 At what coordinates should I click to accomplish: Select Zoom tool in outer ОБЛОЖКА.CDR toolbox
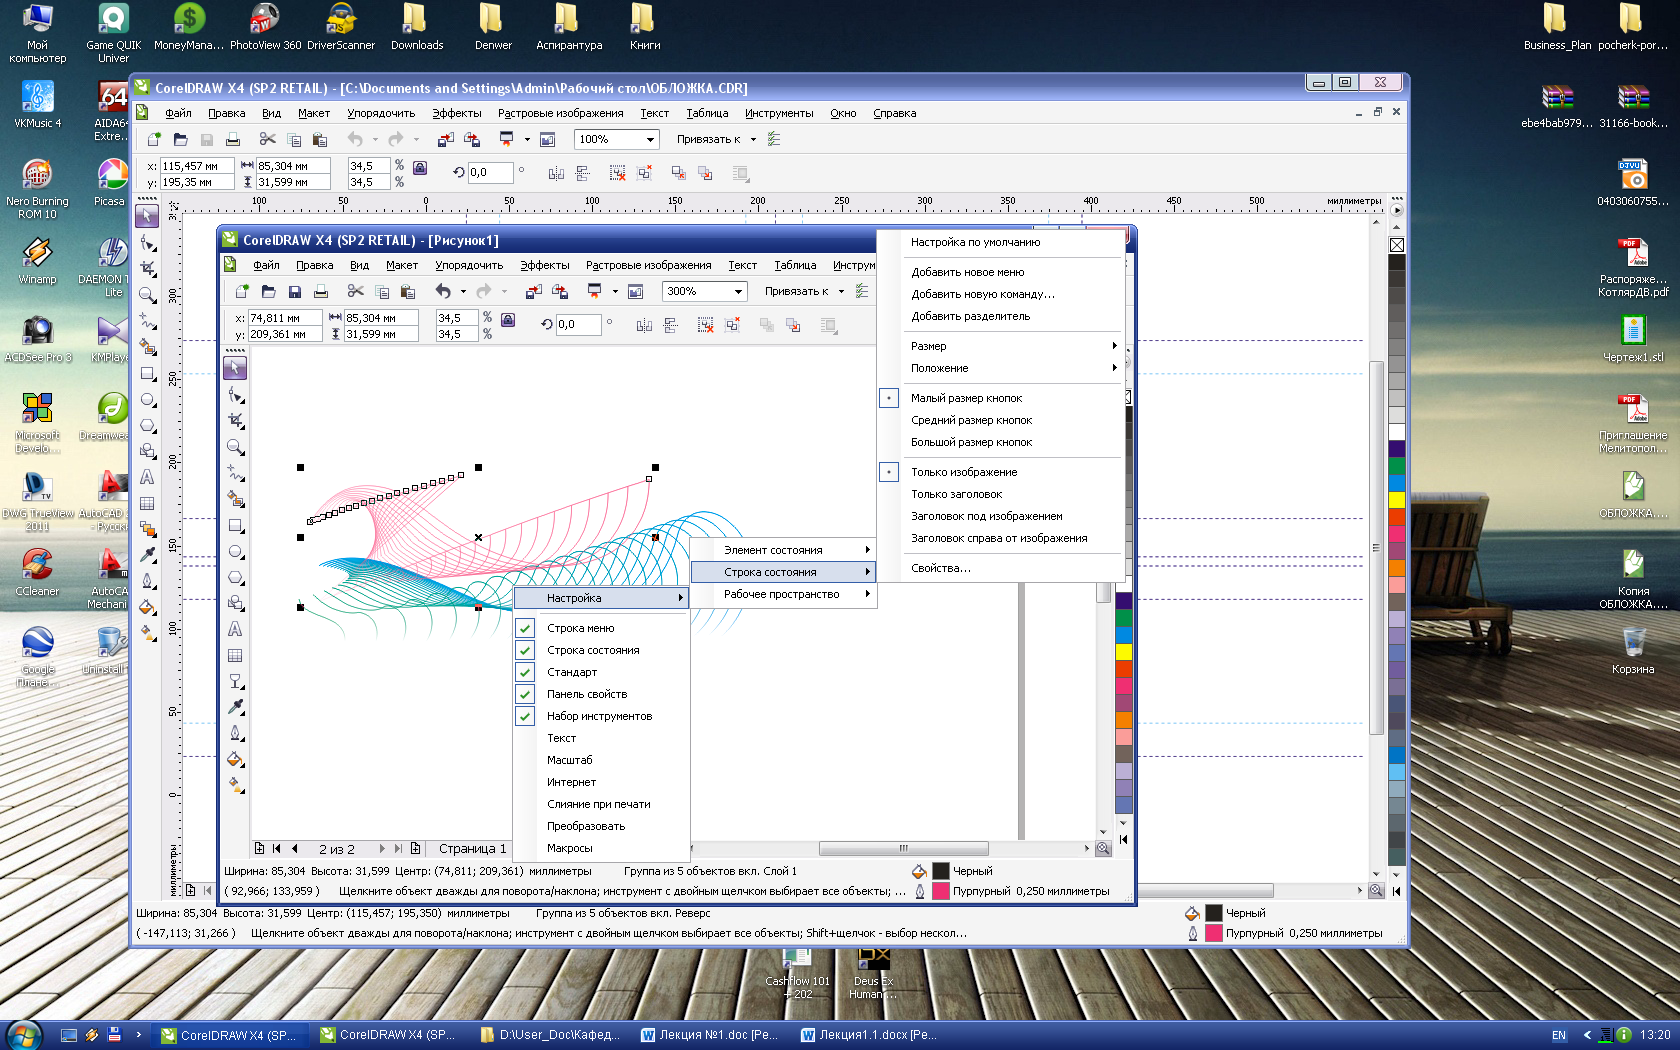click(x=147, y=294)
